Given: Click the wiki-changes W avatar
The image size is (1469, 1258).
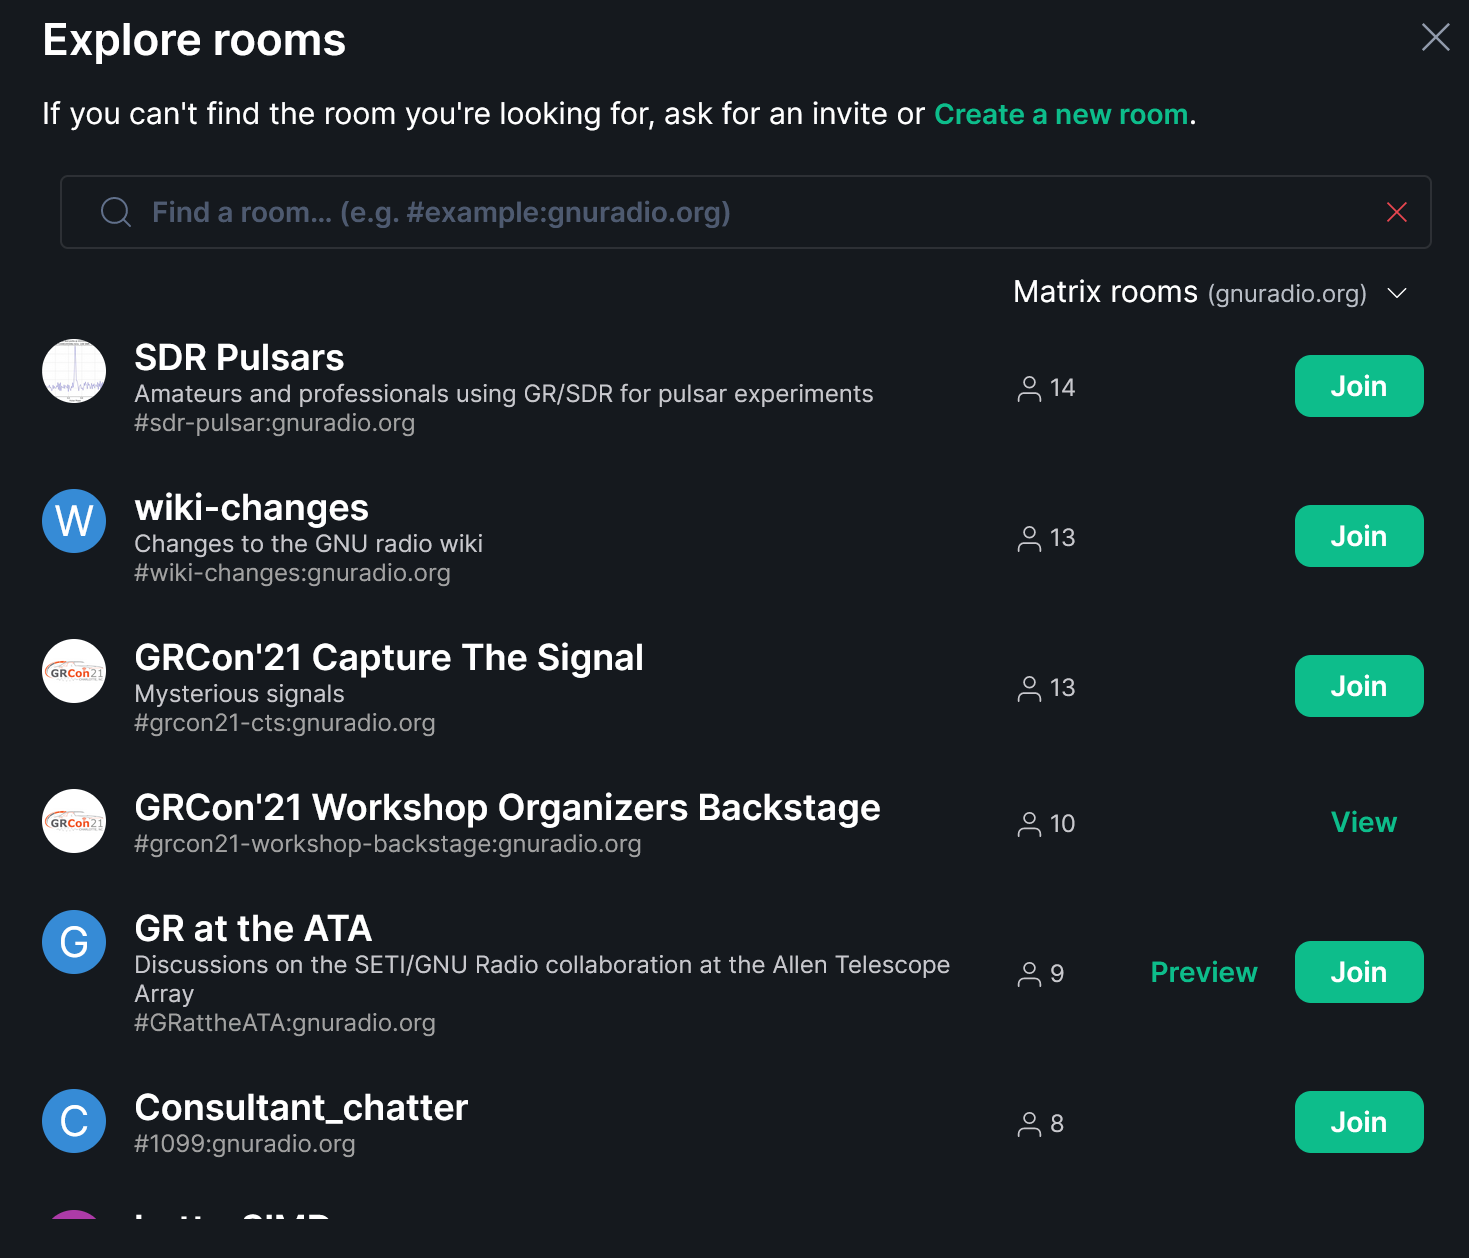Looking at the screenshot, I should coord(74,521).
